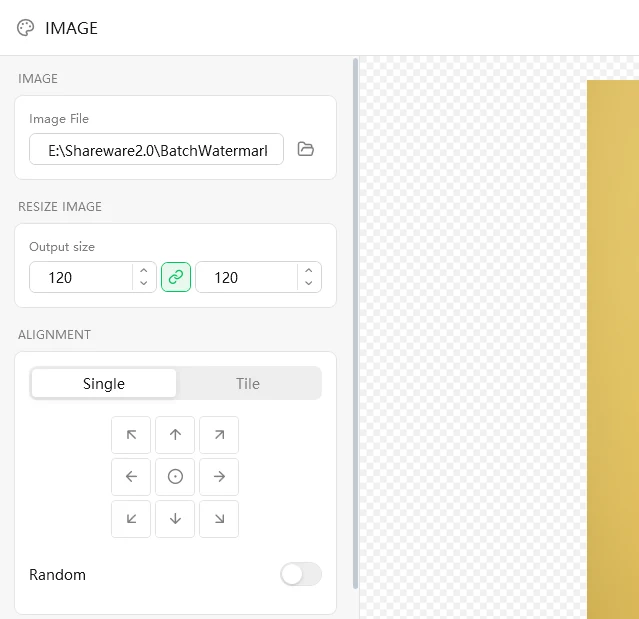This screenshot has width=639, height=619.
Task: Align watermark to center
Action: tap(175, 476)
